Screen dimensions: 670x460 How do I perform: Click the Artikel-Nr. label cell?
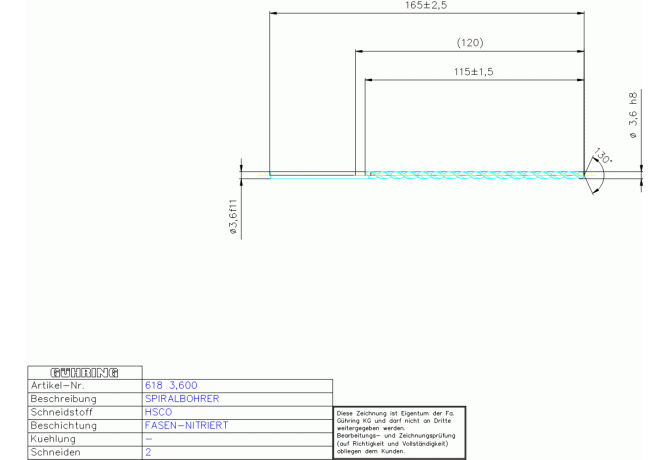pos(84,385)
